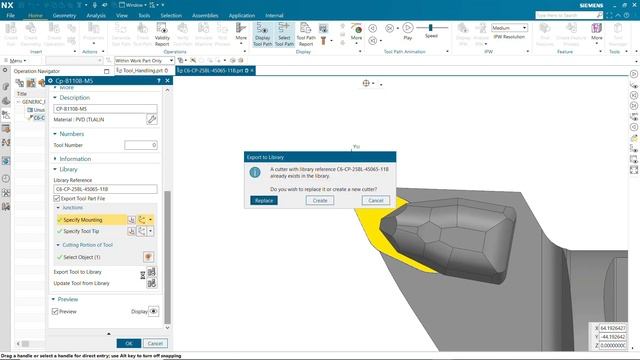Cancel the Export to Library dialog
The height and width of the screenshot is (360, 640).
[376, 200]
